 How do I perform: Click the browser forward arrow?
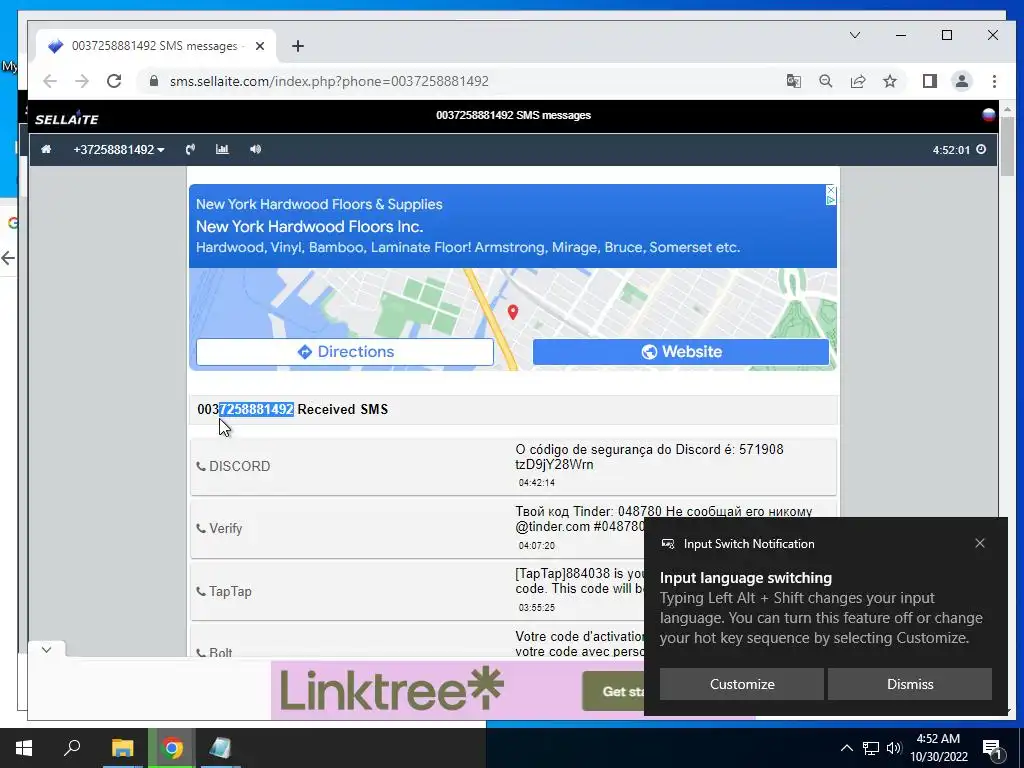point(82,81)
